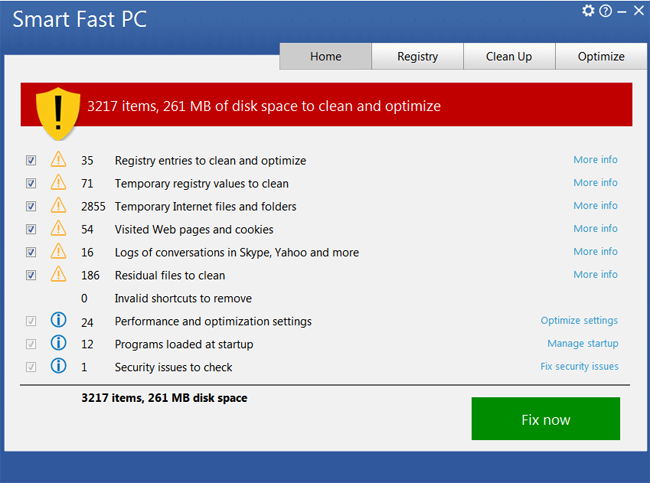650x483 pixels.
Task: Click warning icon next to Temporary Internet files
Action: pos(58,206)
